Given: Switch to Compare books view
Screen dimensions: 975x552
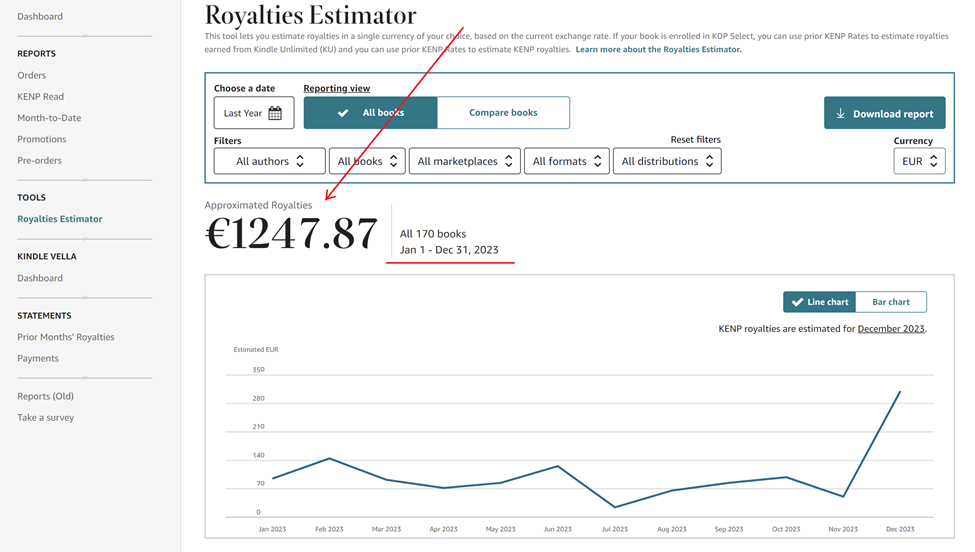Looking at the screenshot, I should tap(503, 113).
